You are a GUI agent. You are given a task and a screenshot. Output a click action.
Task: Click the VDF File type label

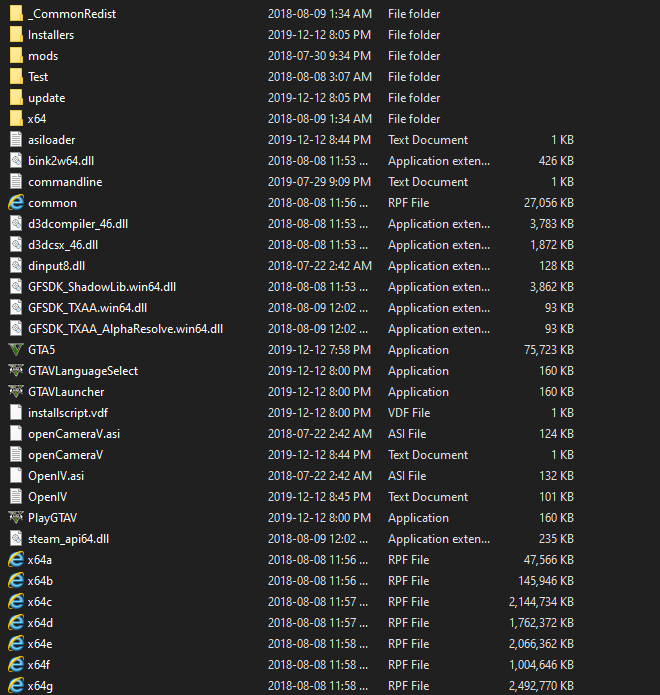click(409, 413)
